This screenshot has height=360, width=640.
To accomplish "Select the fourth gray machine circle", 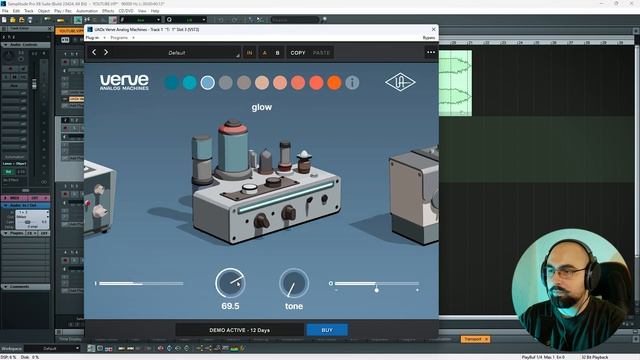I will click(x=226, y=82).
